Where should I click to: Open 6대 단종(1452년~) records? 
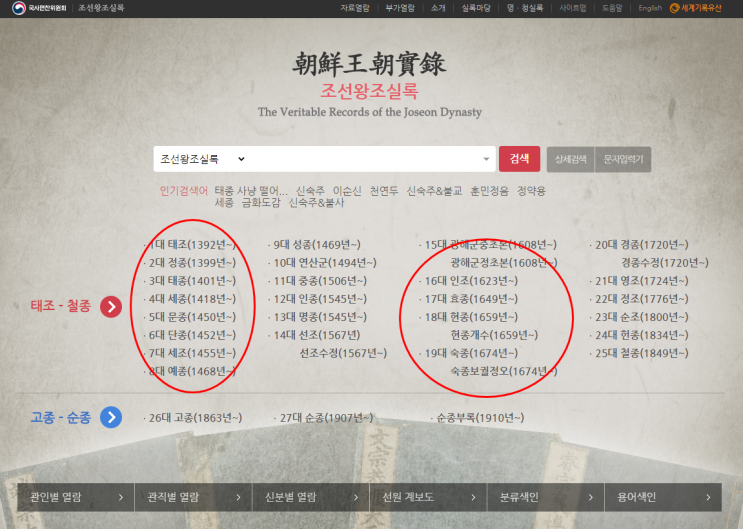pyautogui.click(x=190, y=335)
